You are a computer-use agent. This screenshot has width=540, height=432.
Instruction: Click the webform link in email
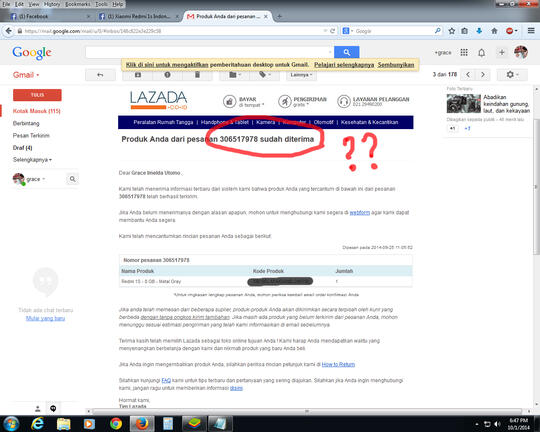click(360, 213)
